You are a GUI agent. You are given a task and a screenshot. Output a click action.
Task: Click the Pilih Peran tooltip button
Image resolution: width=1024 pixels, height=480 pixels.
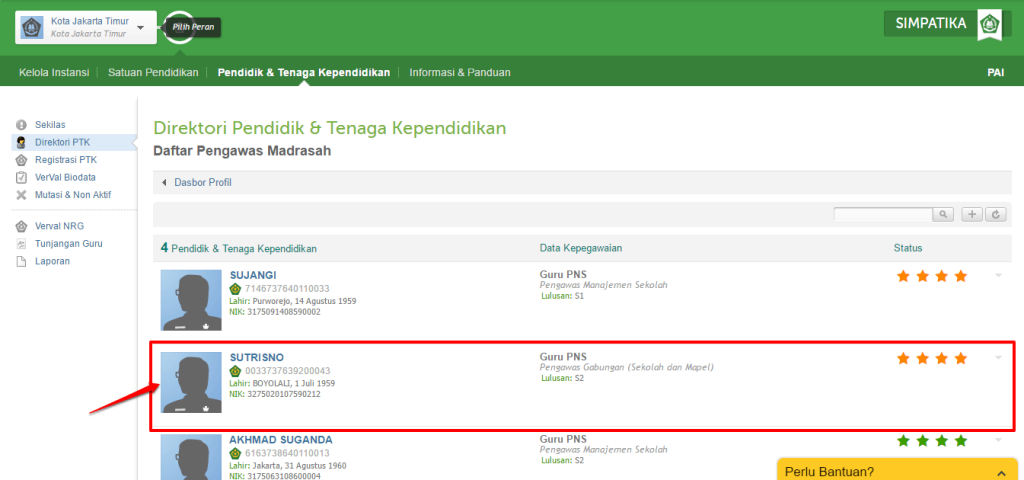click(193, 27)
